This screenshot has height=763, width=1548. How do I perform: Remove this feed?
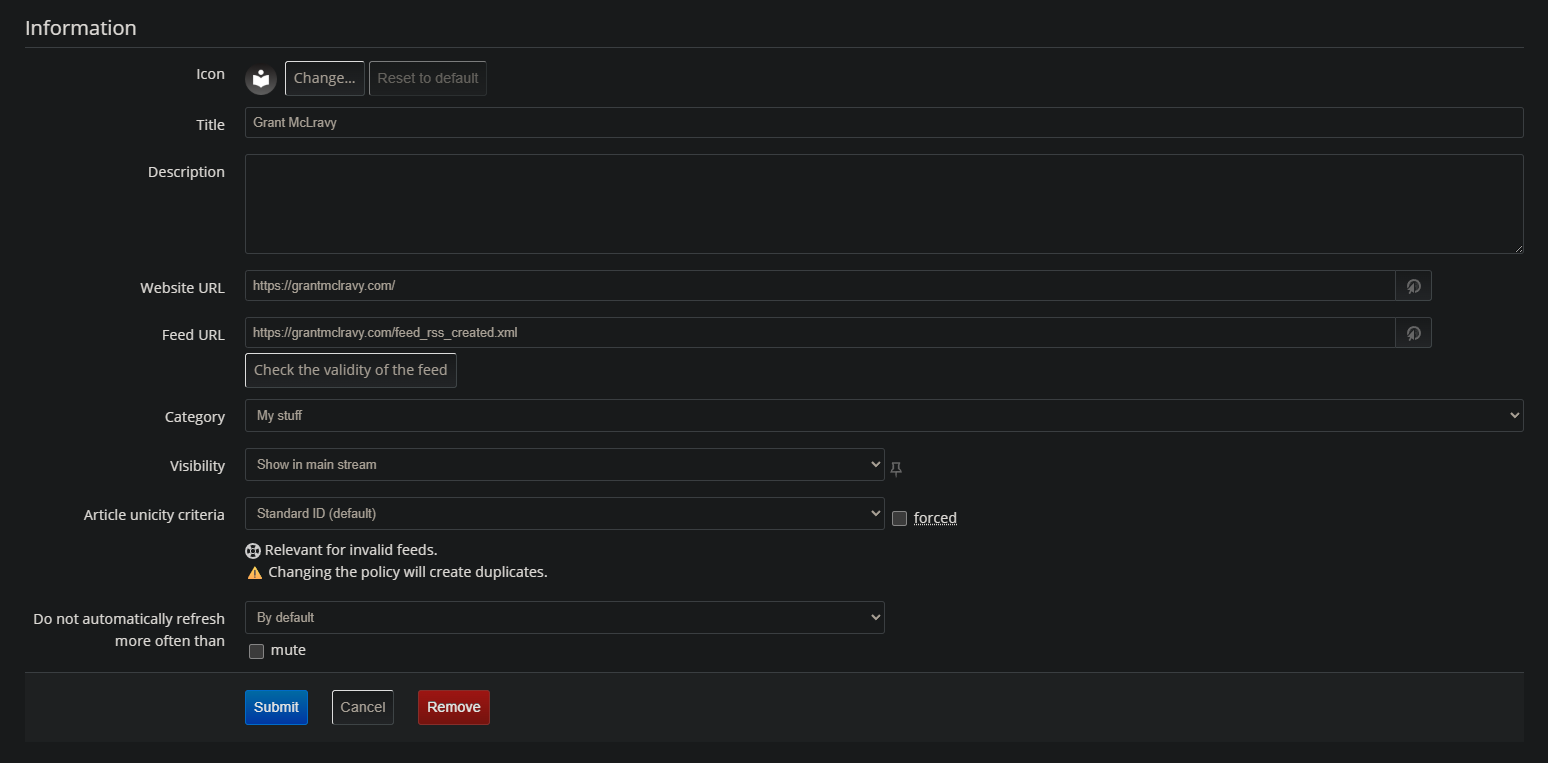point(454,707)
